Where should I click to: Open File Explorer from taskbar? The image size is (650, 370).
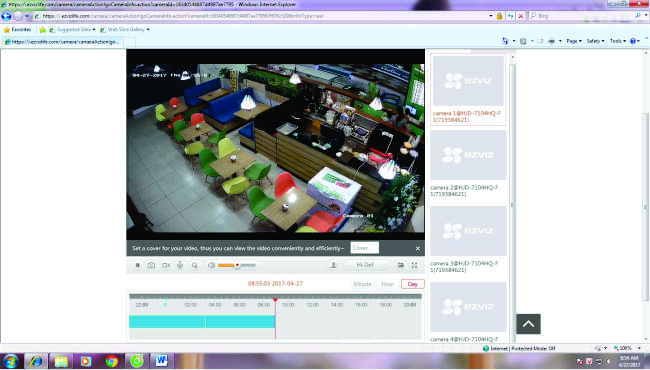pyautogui.click(x=61, y=361)
